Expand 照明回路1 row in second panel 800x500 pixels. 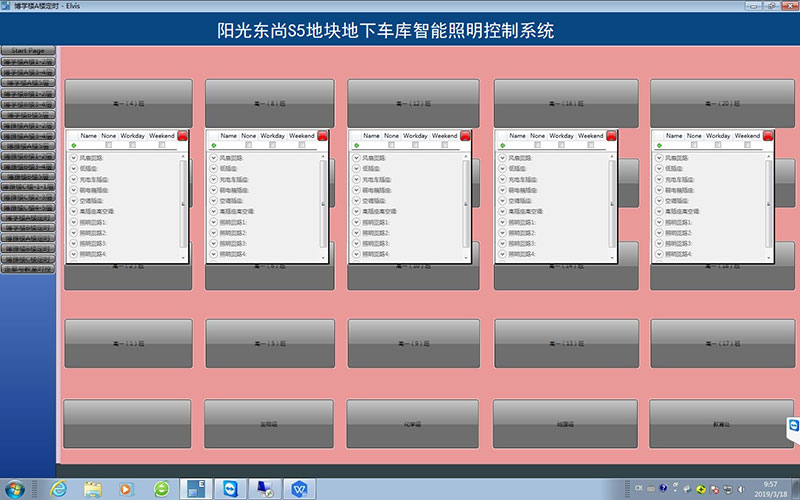213,222
